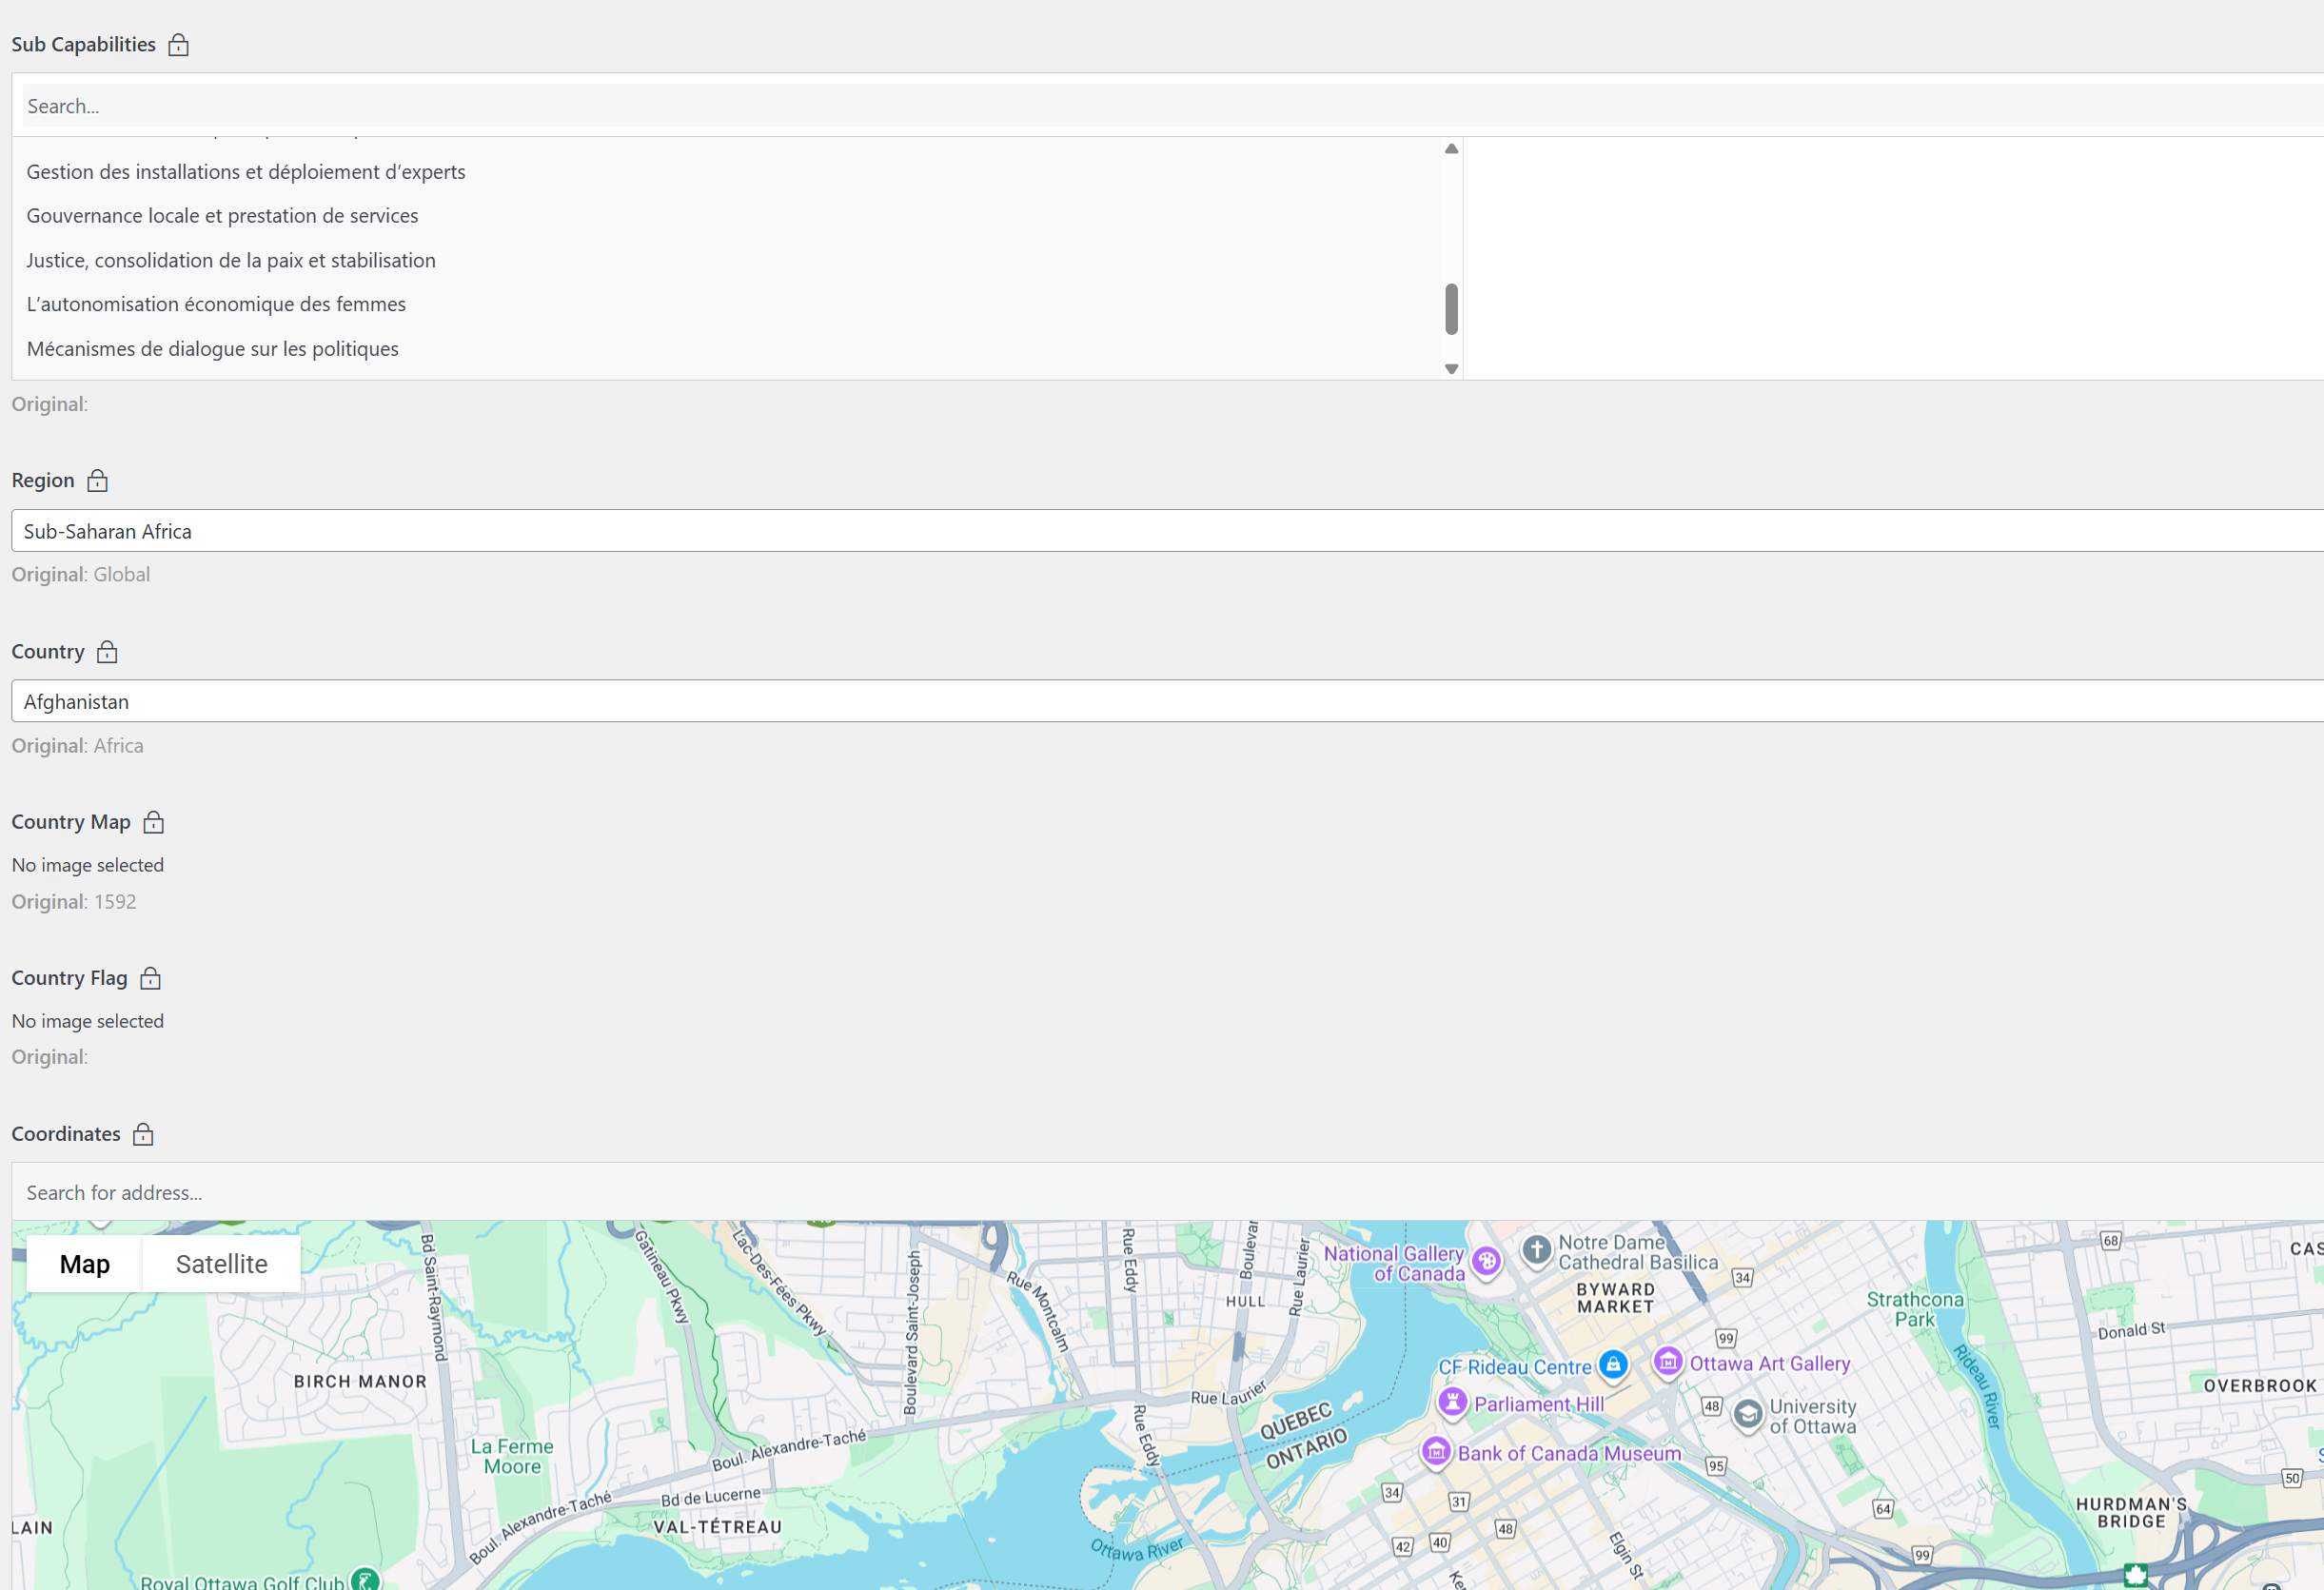
Task: Toggle the Coordinates lock icon
Action: tap(143, 1134)
